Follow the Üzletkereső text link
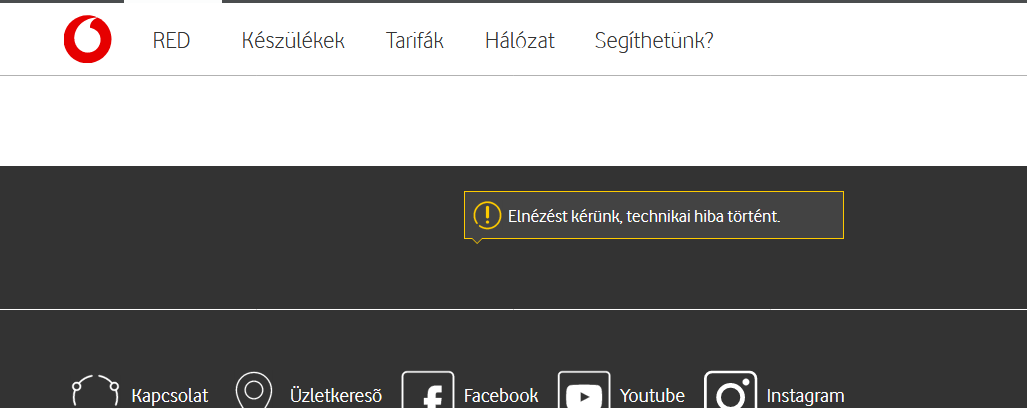 pos(336,396)
